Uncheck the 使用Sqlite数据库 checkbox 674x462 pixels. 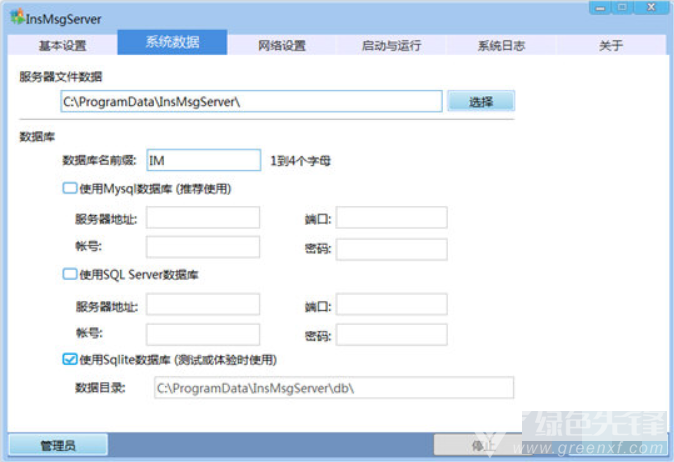(70, 359)
